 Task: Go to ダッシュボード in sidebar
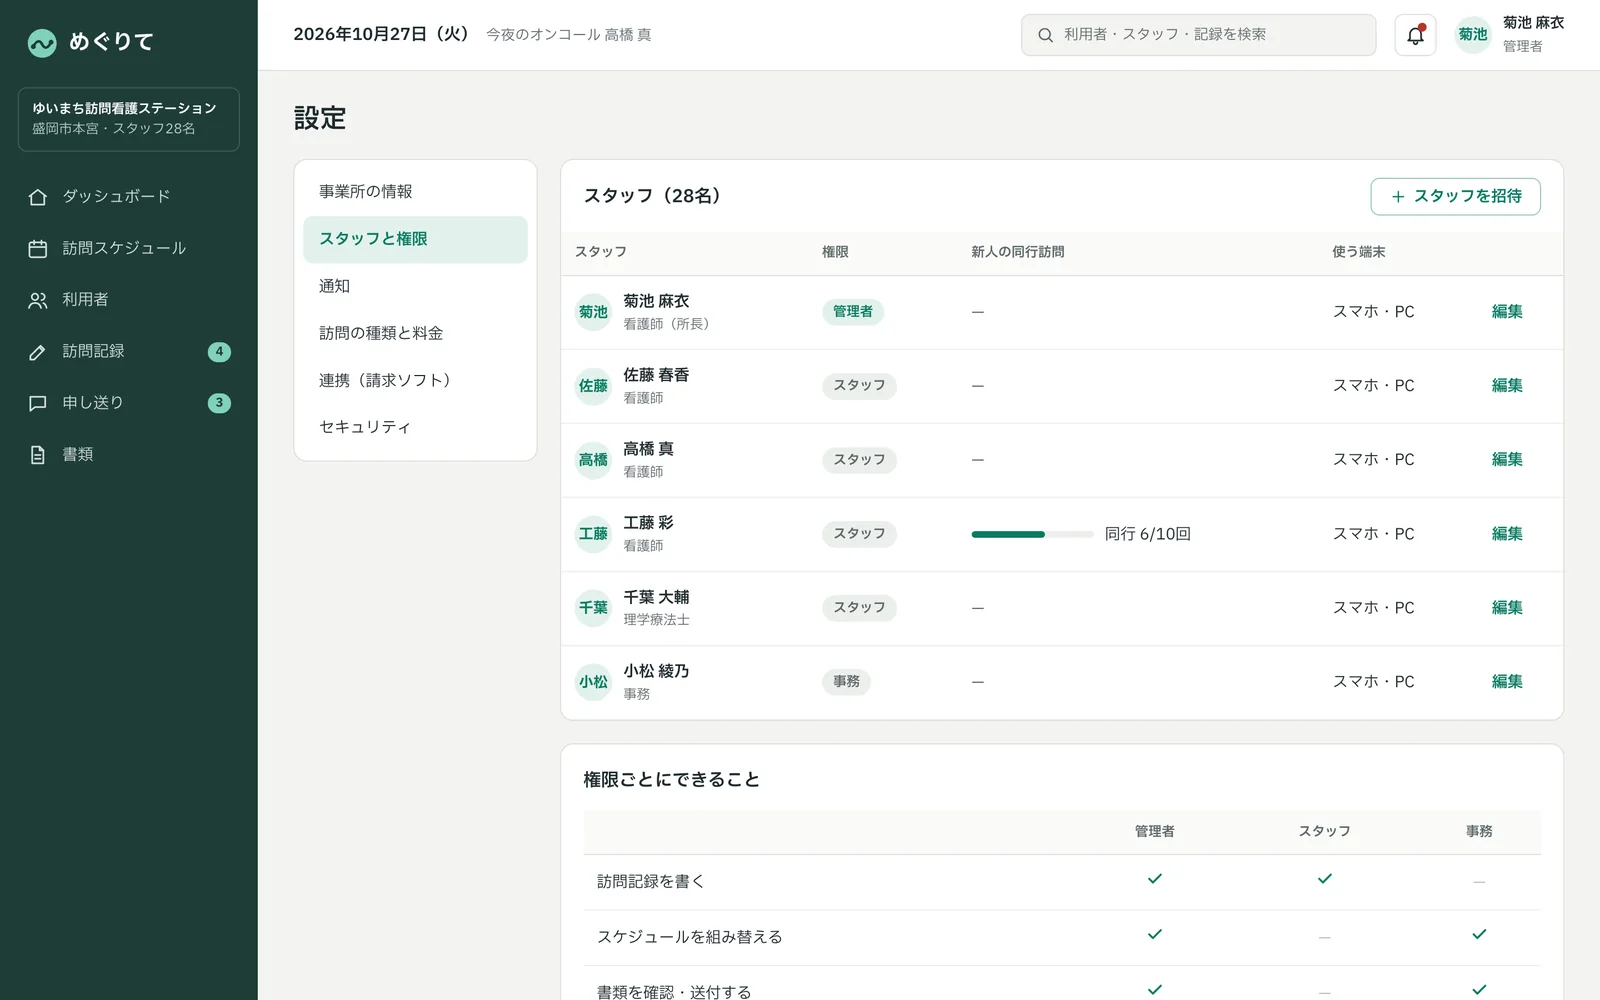(129, 197)
